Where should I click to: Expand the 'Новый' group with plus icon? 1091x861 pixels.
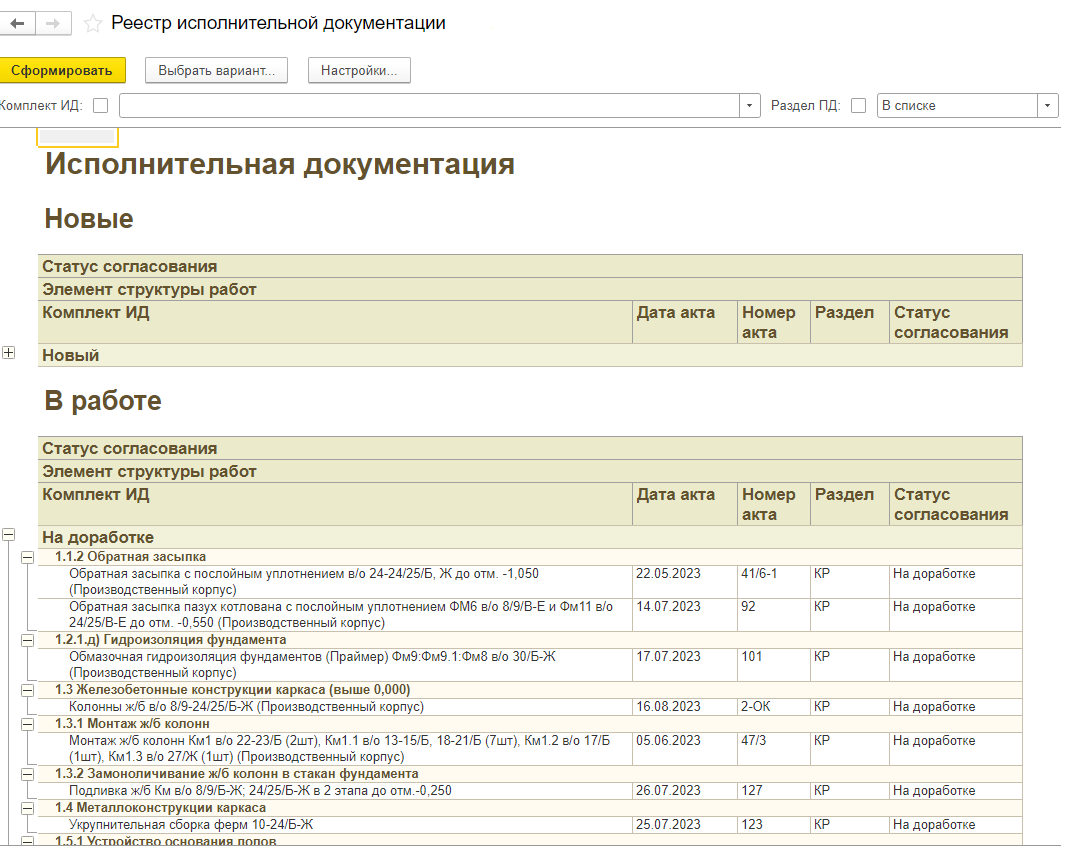click(x=9, y=353)
